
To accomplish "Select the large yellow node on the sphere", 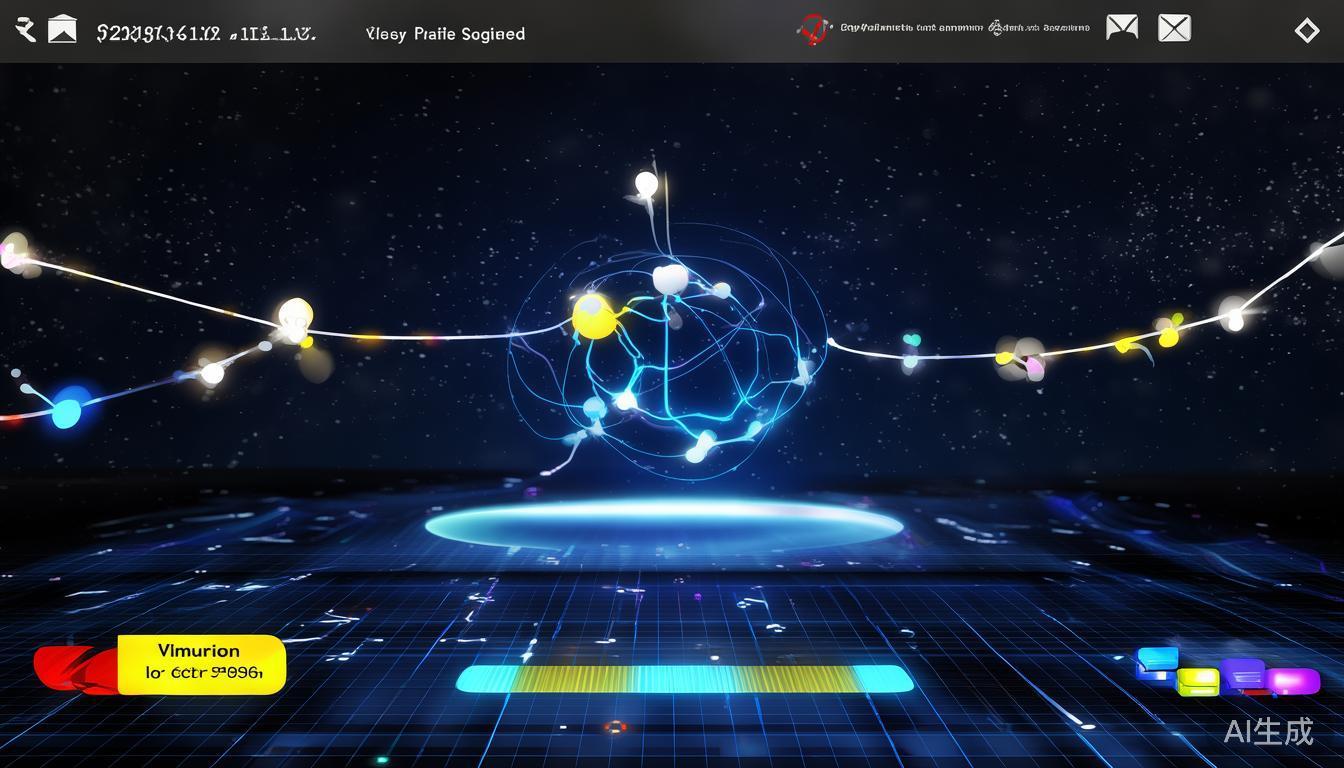I will [x=592, y=316].
